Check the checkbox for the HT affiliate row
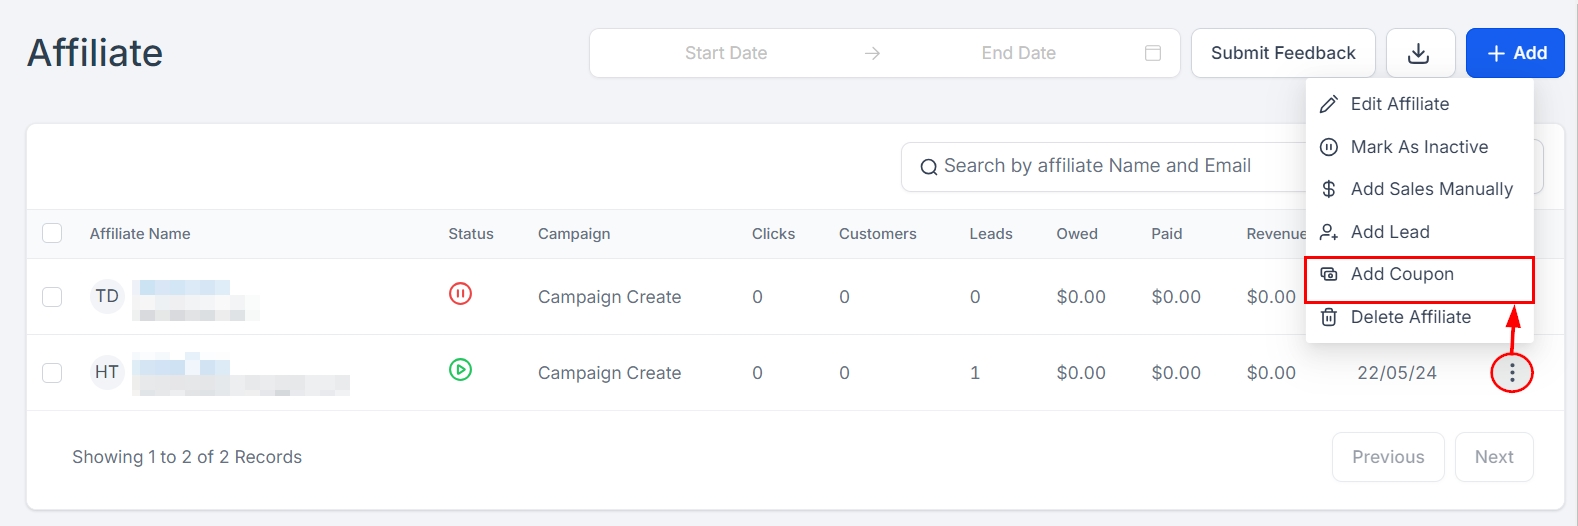Image resolution: width=1578 pixels, height=526 pixels. pos(52,373)
